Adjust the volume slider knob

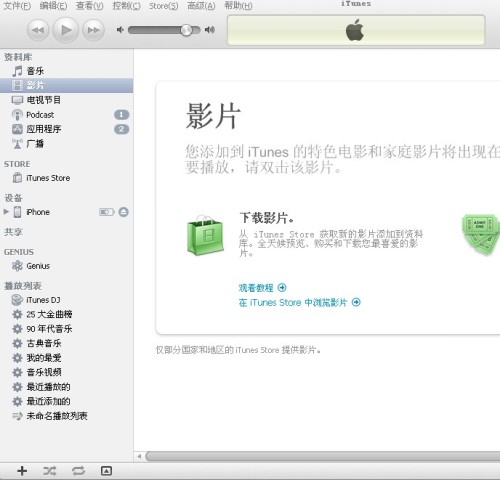tap(186, 30)
